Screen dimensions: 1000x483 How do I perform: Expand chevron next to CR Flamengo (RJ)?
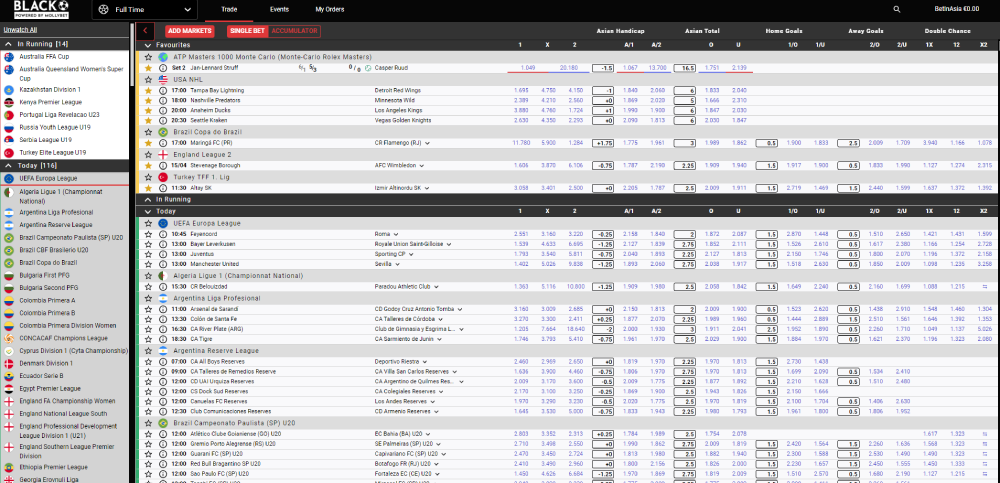click(x=427, y=143)
